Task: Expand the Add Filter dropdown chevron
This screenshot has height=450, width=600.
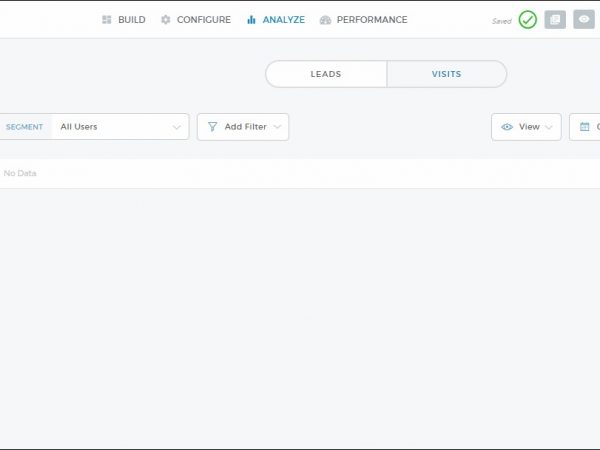Action: [277, 127]
